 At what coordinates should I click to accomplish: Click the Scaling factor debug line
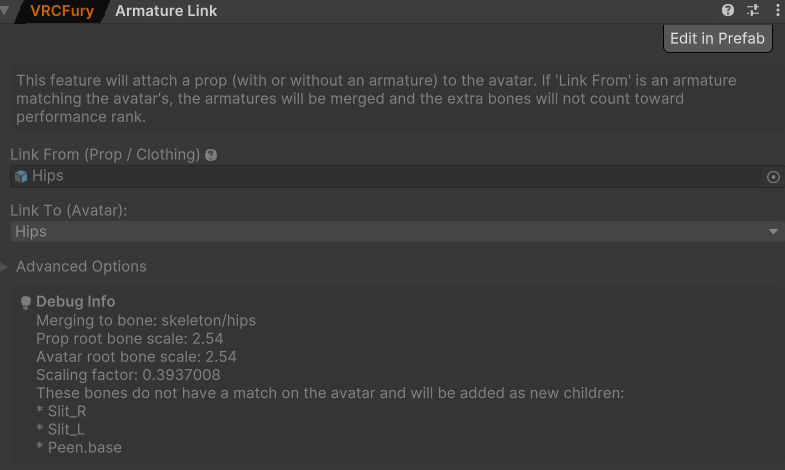(x=128, y=375)
